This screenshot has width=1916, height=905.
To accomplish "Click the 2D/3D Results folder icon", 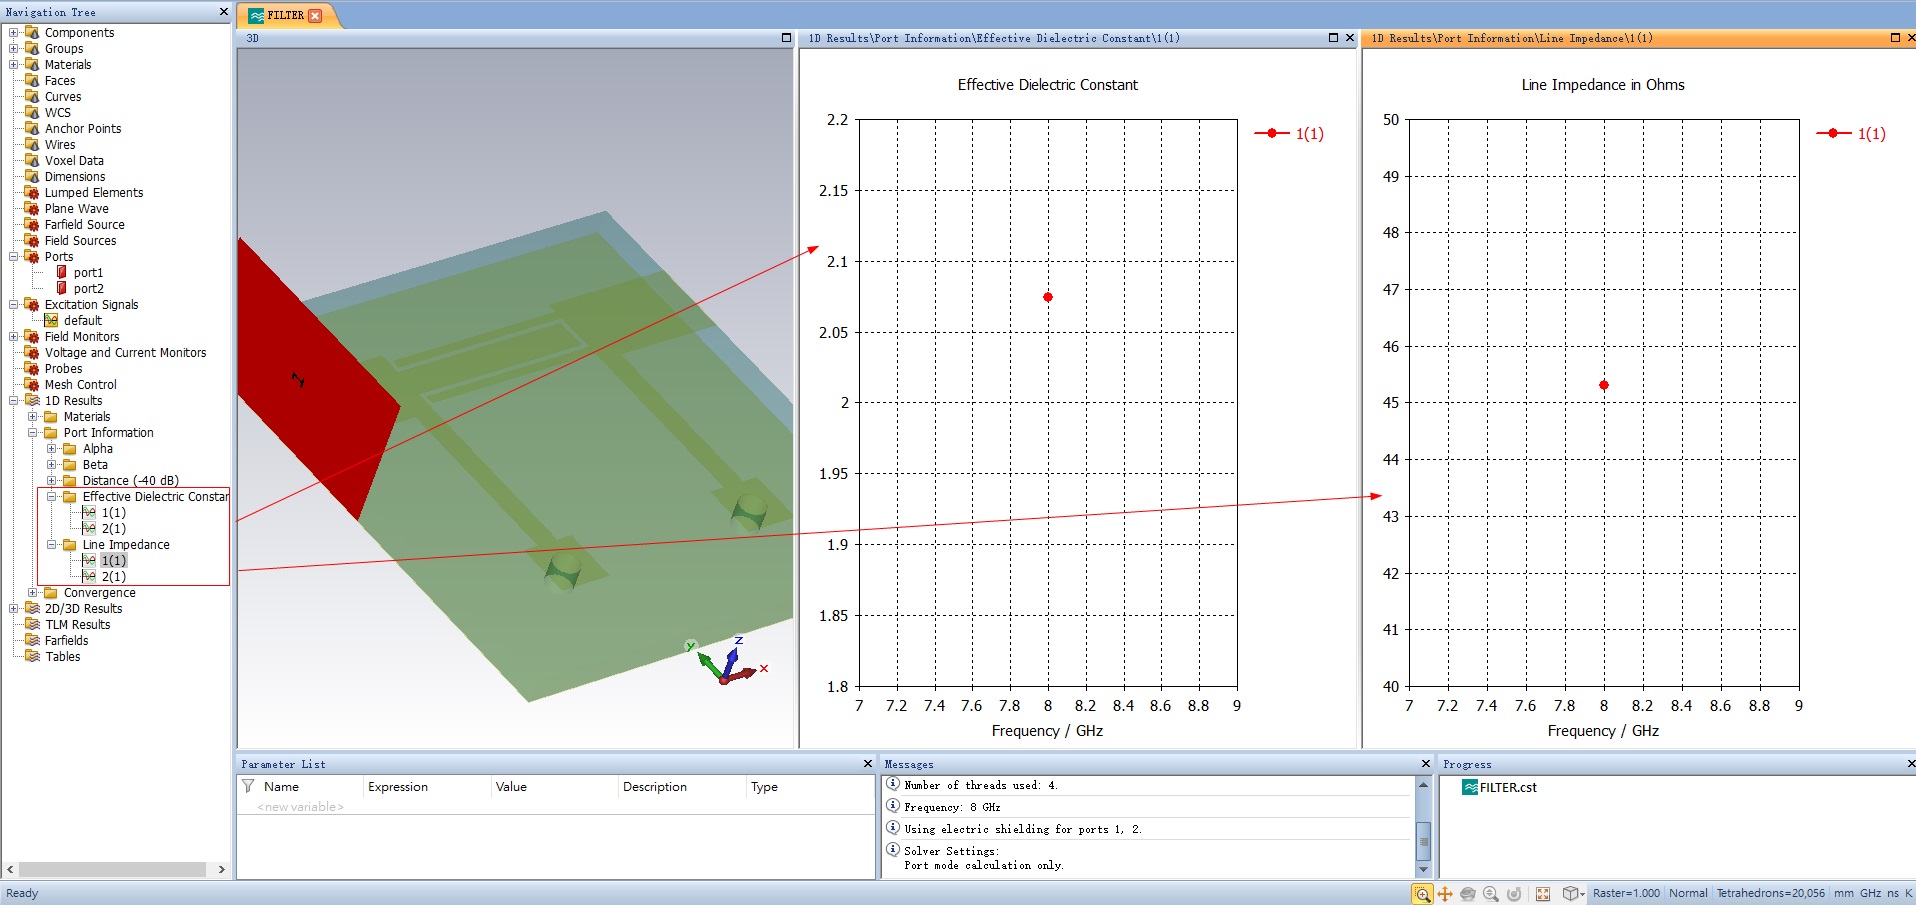I will click(x=32, y=608).
